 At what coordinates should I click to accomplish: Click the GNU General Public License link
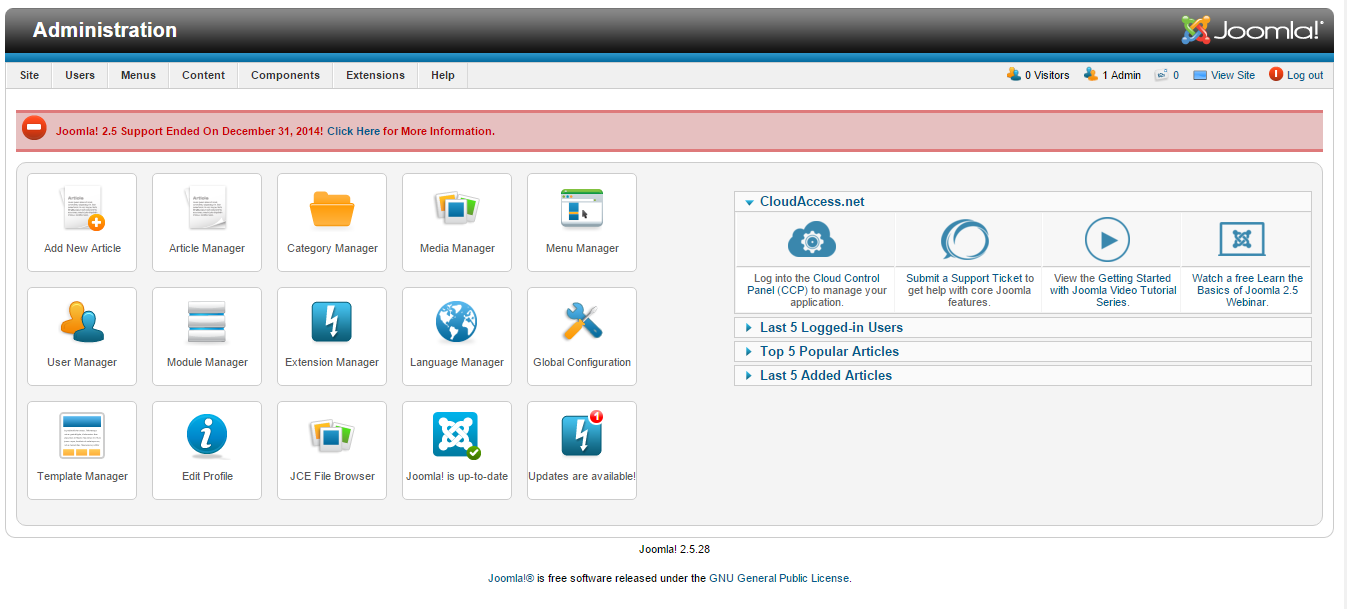coord(779,578)
